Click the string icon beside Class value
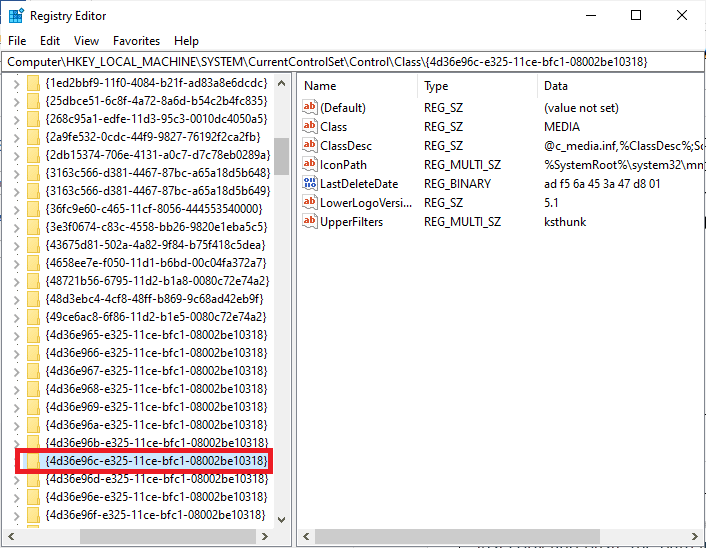This screenshot has width=706, height=548. coord(310,126)
